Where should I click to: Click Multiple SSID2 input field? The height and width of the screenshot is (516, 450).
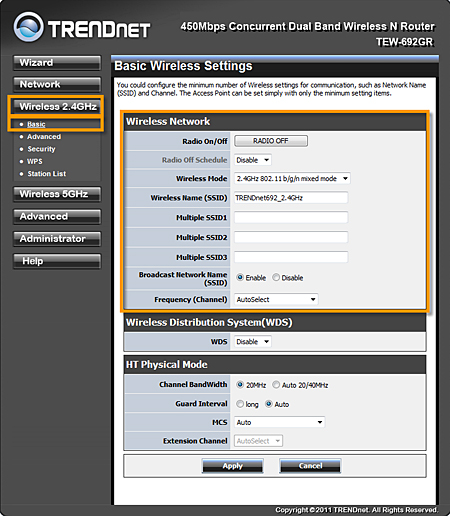[x=291, y=237]
